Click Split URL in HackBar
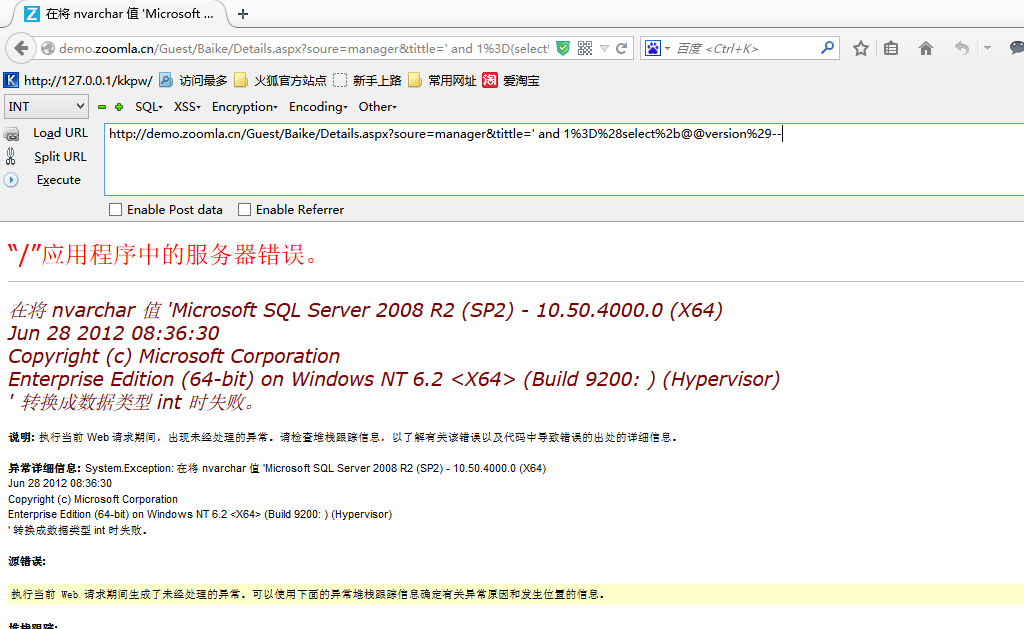The image size is (1024, 629). 60,157
